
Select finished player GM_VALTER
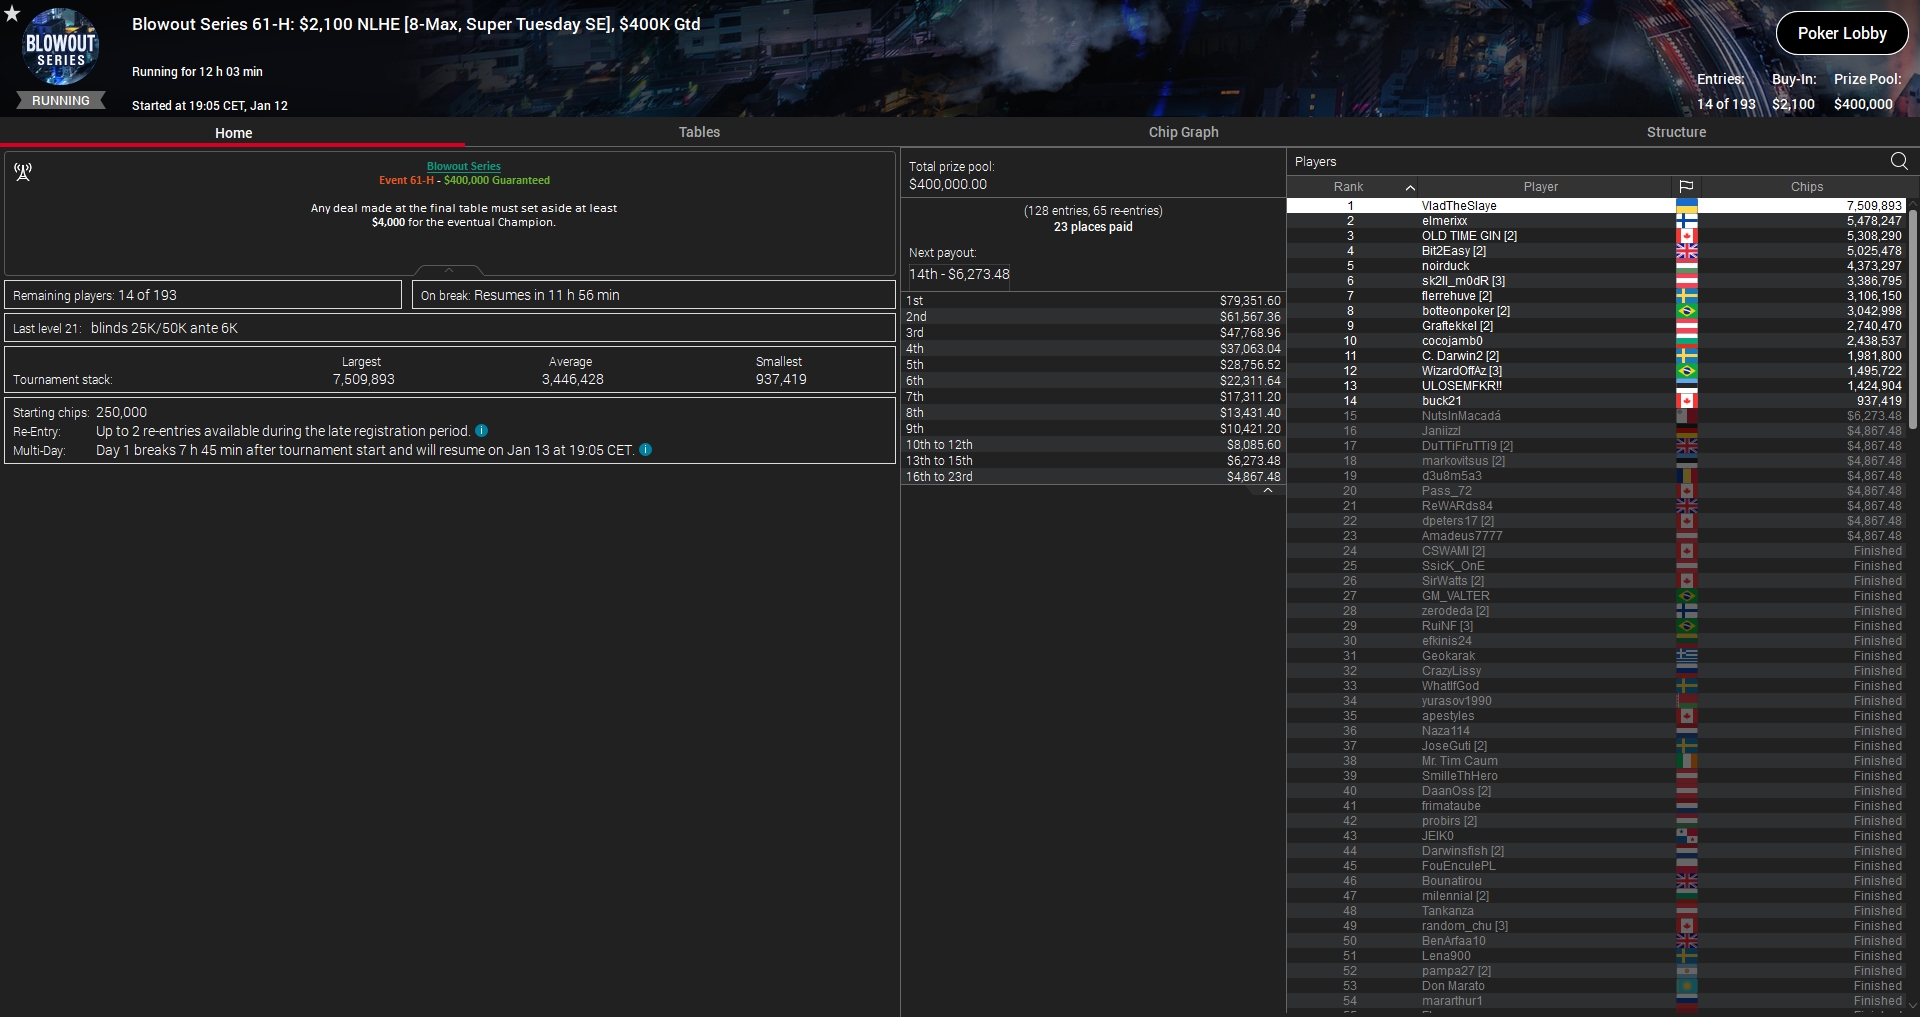(x=1596, y=596)
